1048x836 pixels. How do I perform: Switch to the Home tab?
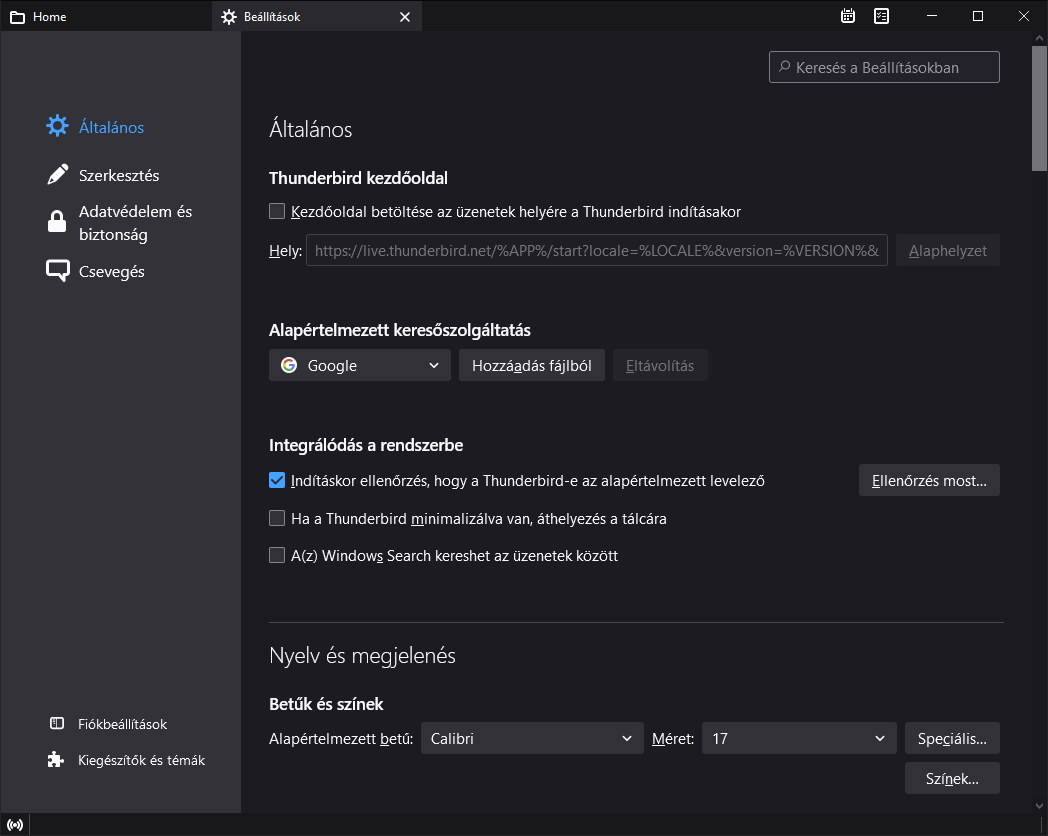[106, 16]
